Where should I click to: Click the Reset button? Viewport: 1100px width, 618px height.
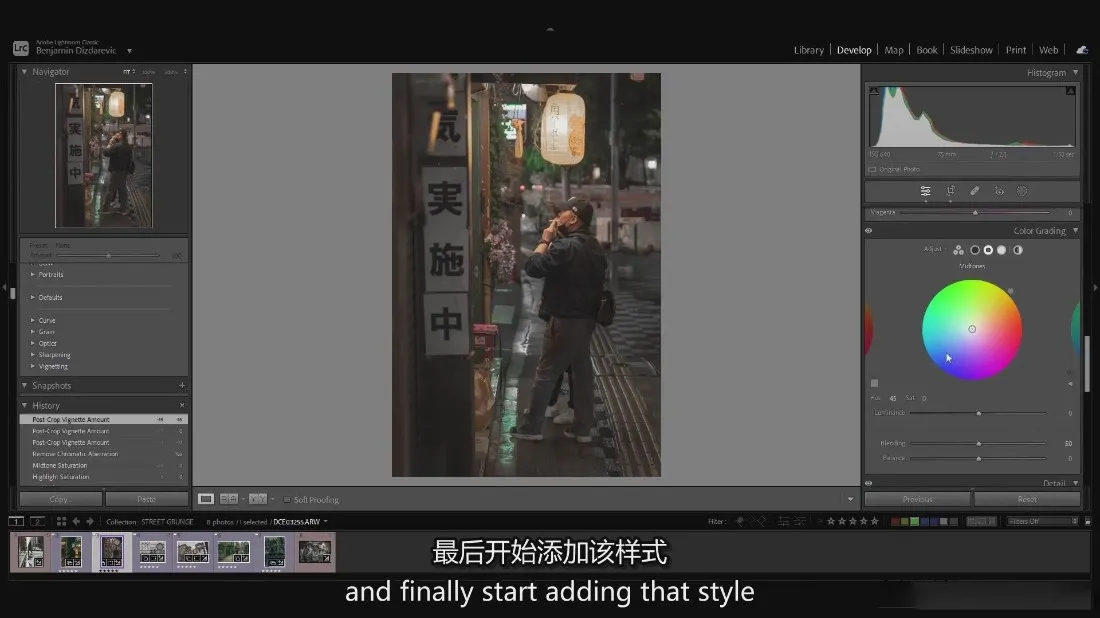[1027, 499]
